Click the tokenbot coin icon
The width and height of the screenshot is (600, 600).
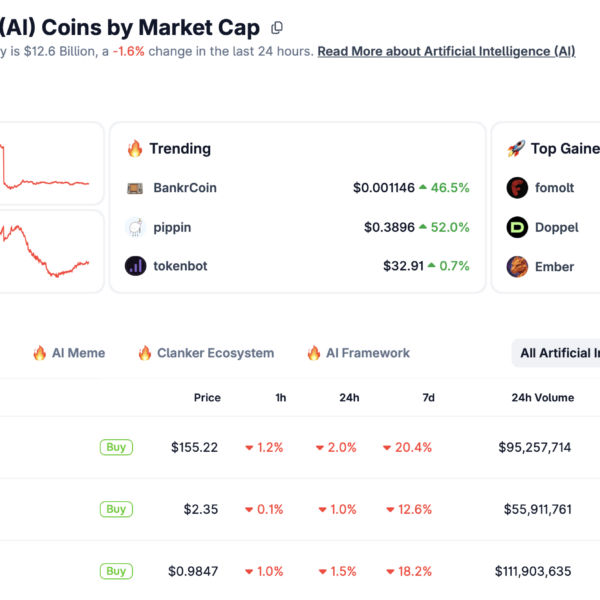[135, 266]
